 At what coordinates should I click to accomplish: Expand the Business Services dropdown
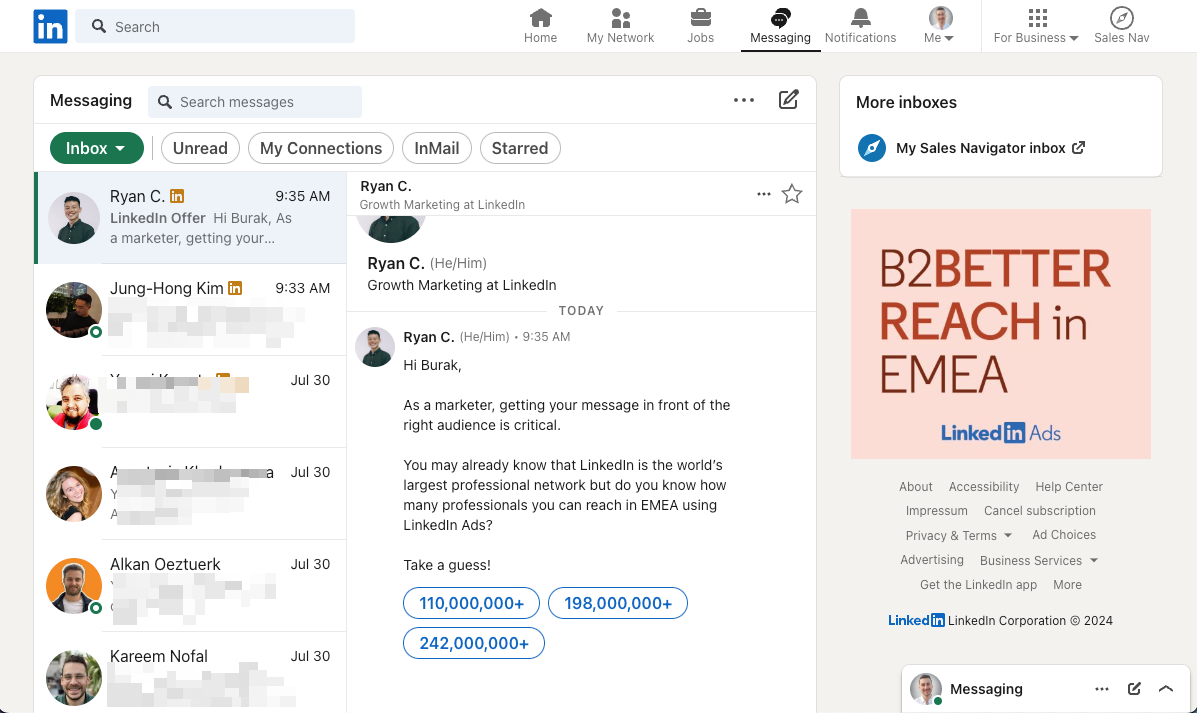pos(1039,560)
